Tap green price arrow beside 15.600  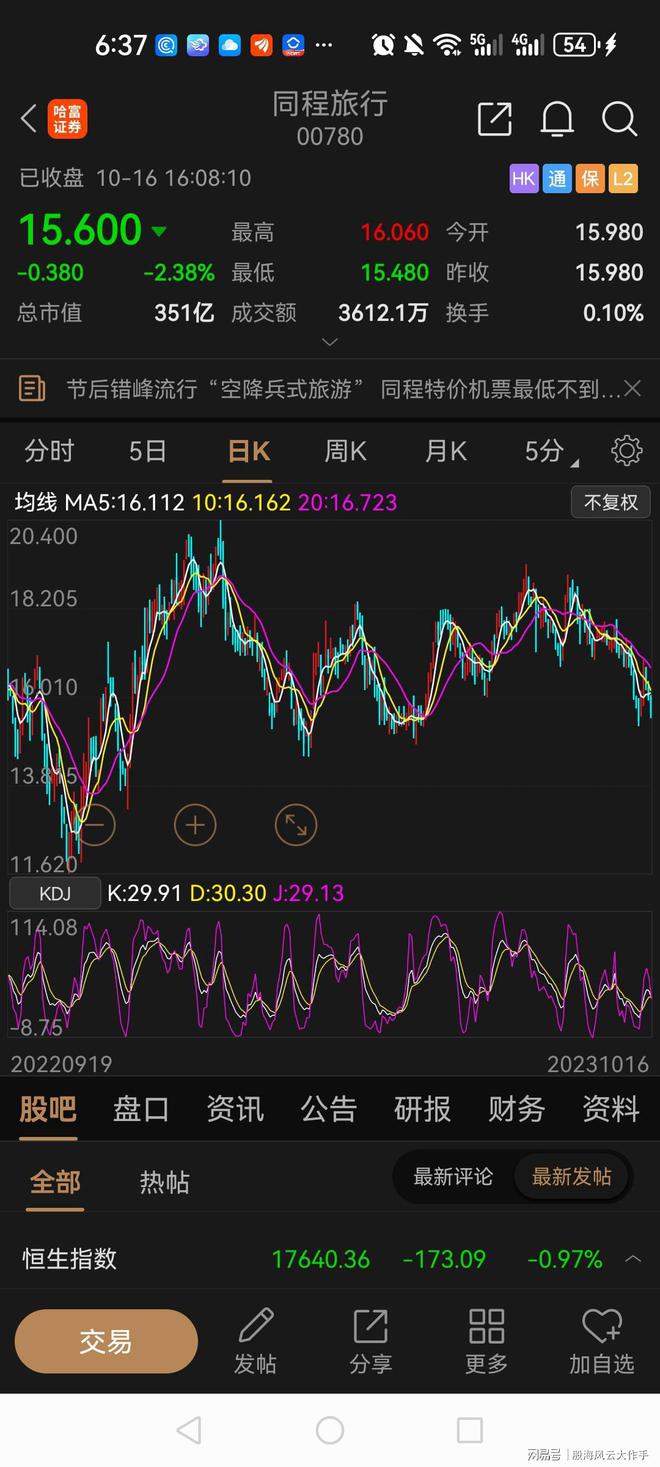pyautogui.click(x=158, y=231)
